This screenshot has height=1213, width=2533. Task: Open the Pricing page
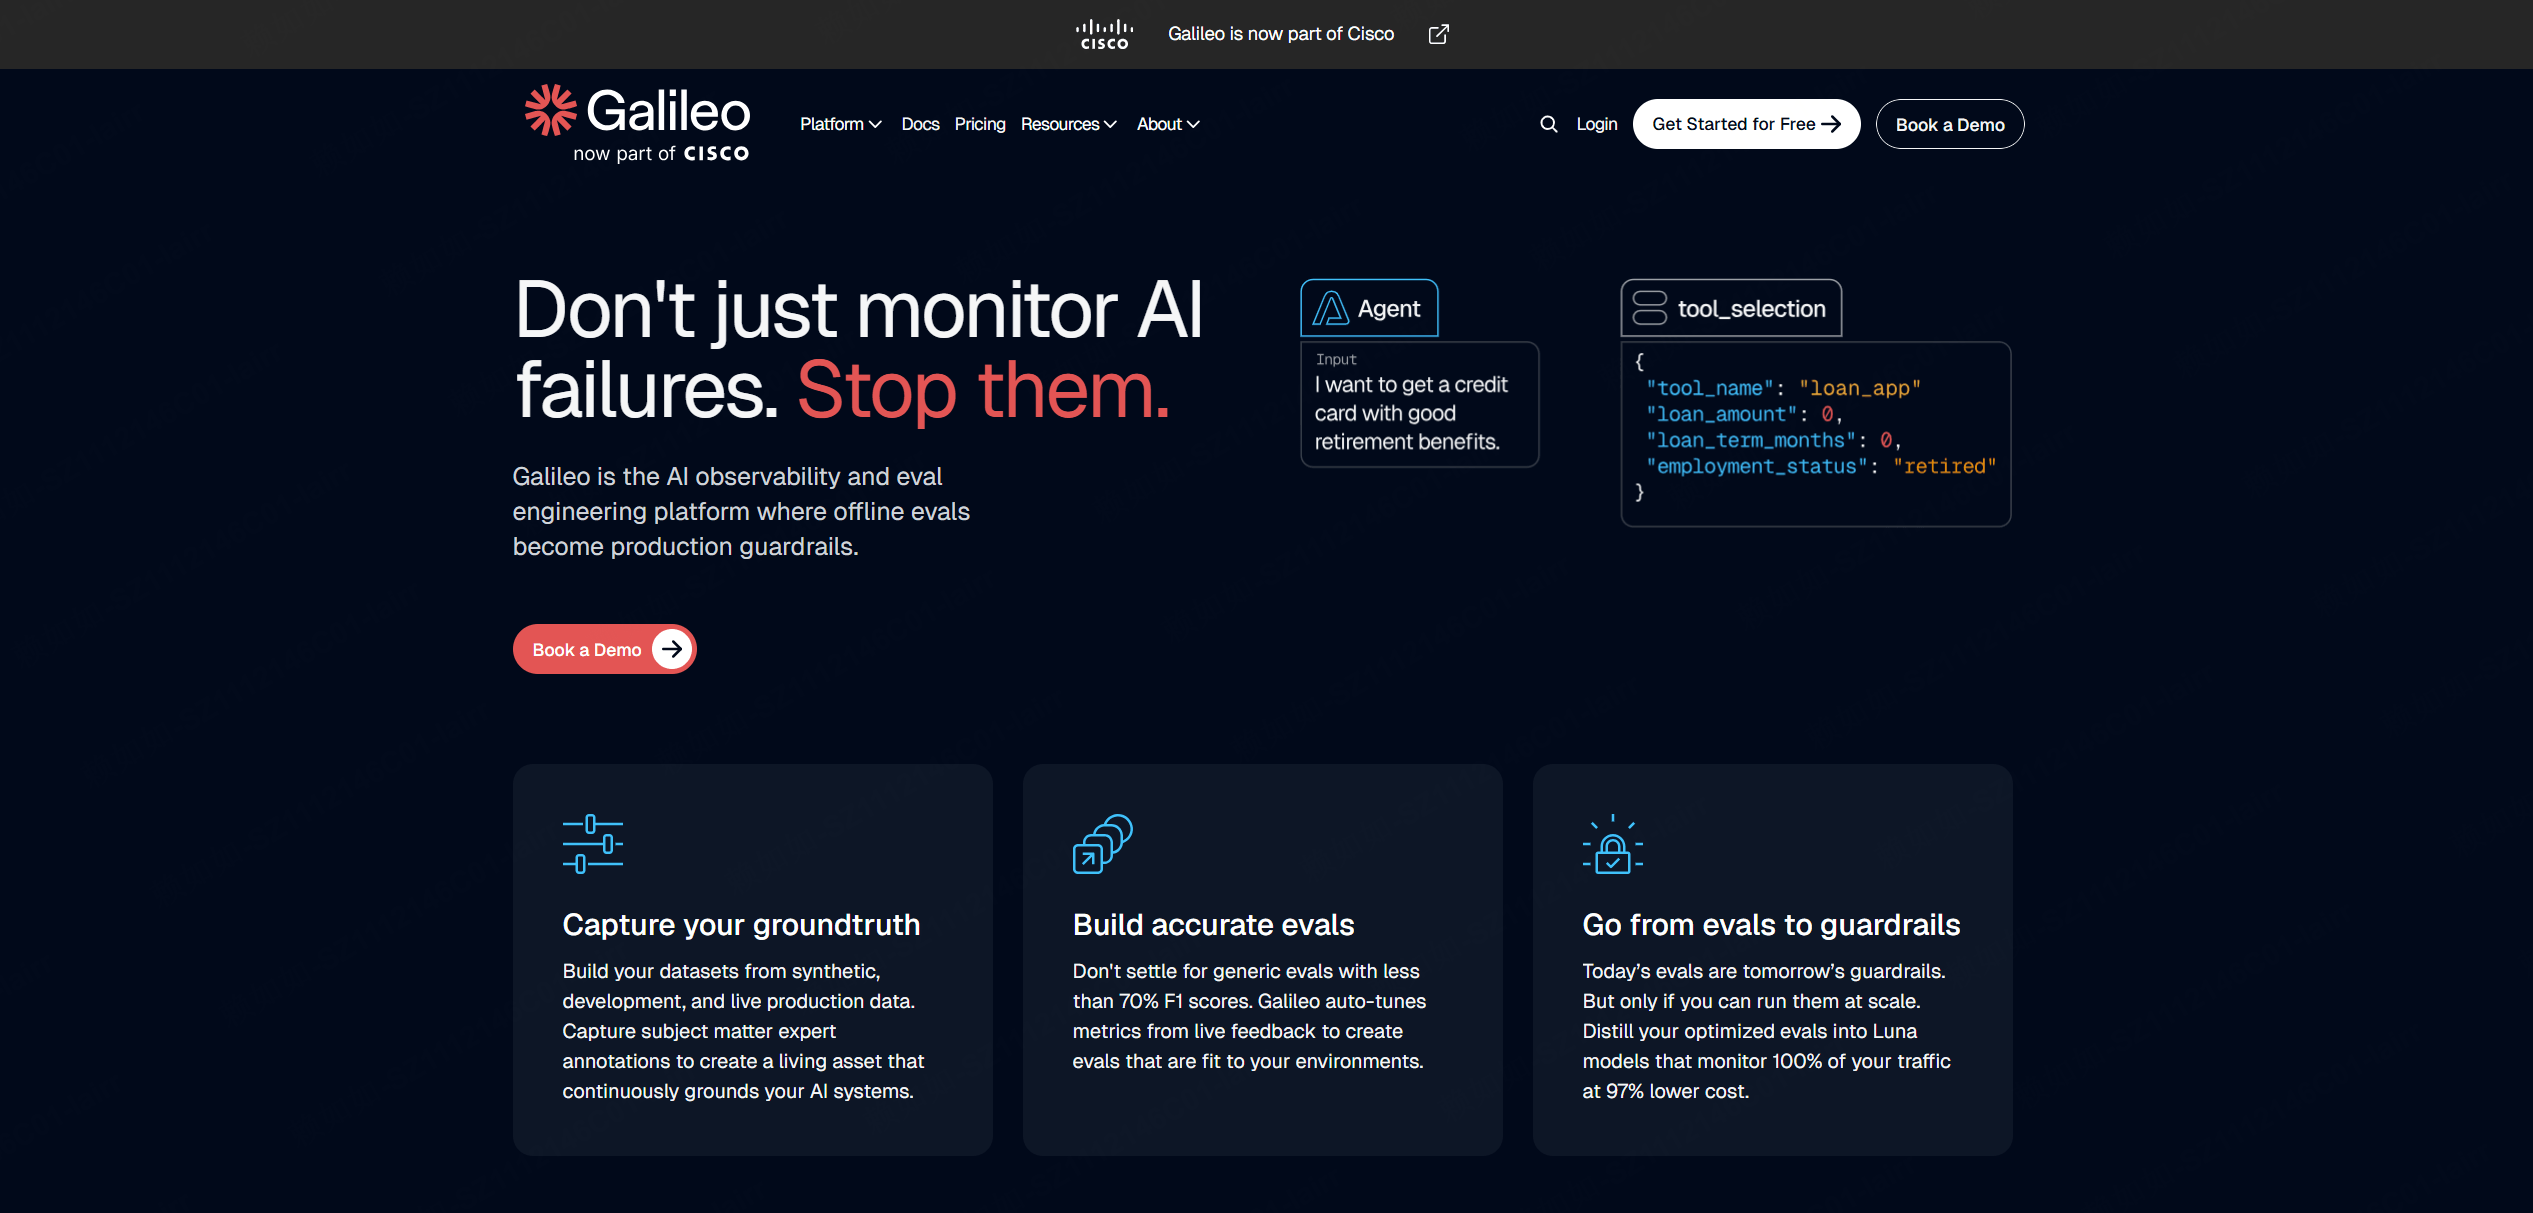[x=980, y=124]
